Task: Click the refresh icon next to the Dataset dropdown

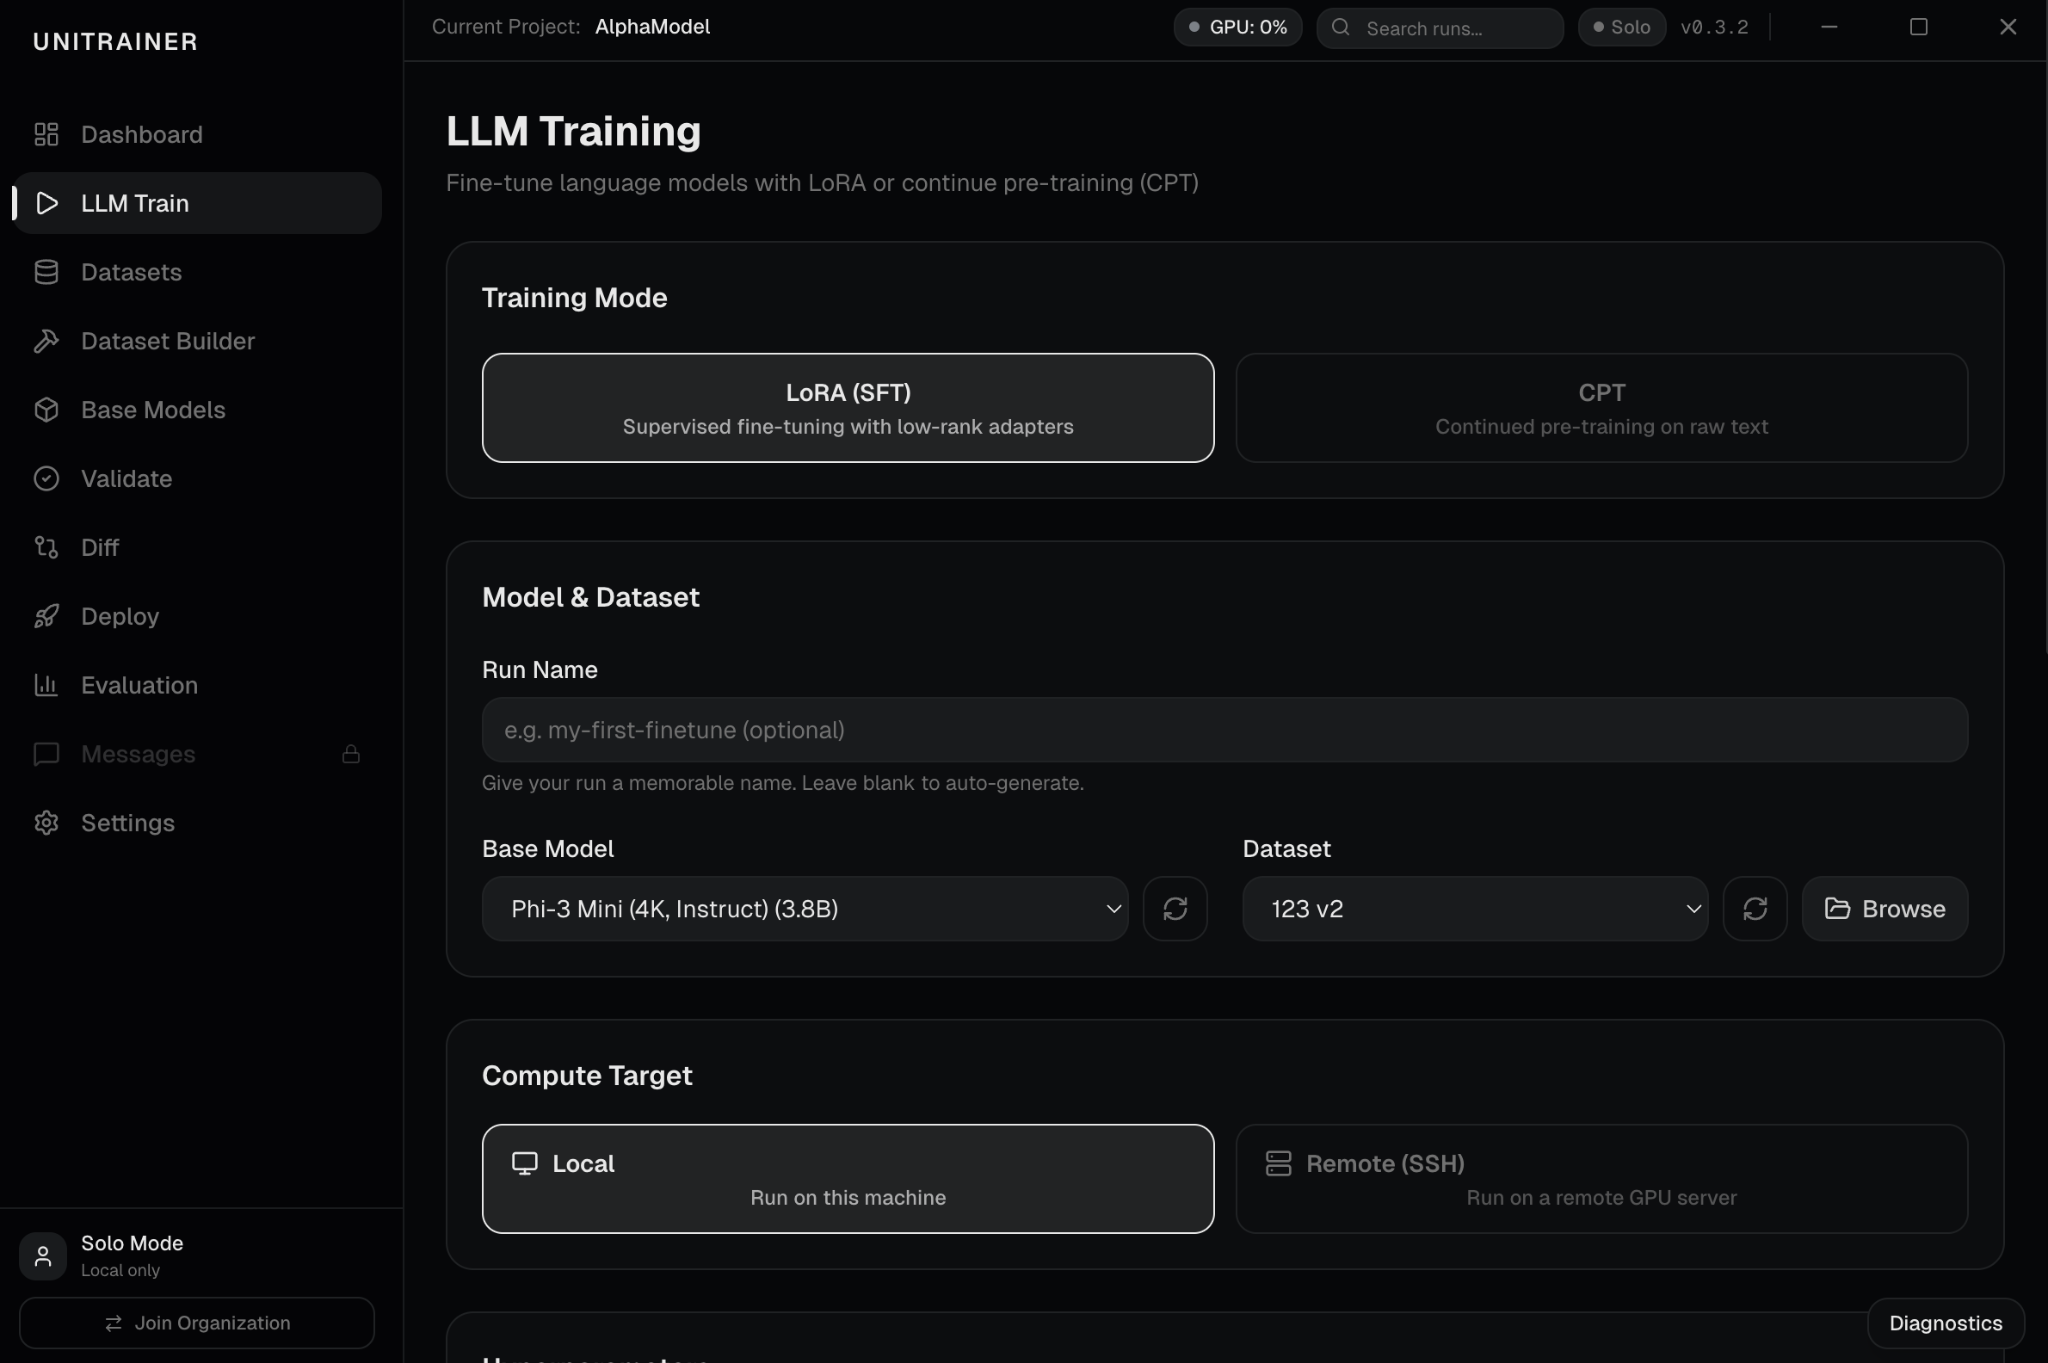Action: click(1755, 909)
